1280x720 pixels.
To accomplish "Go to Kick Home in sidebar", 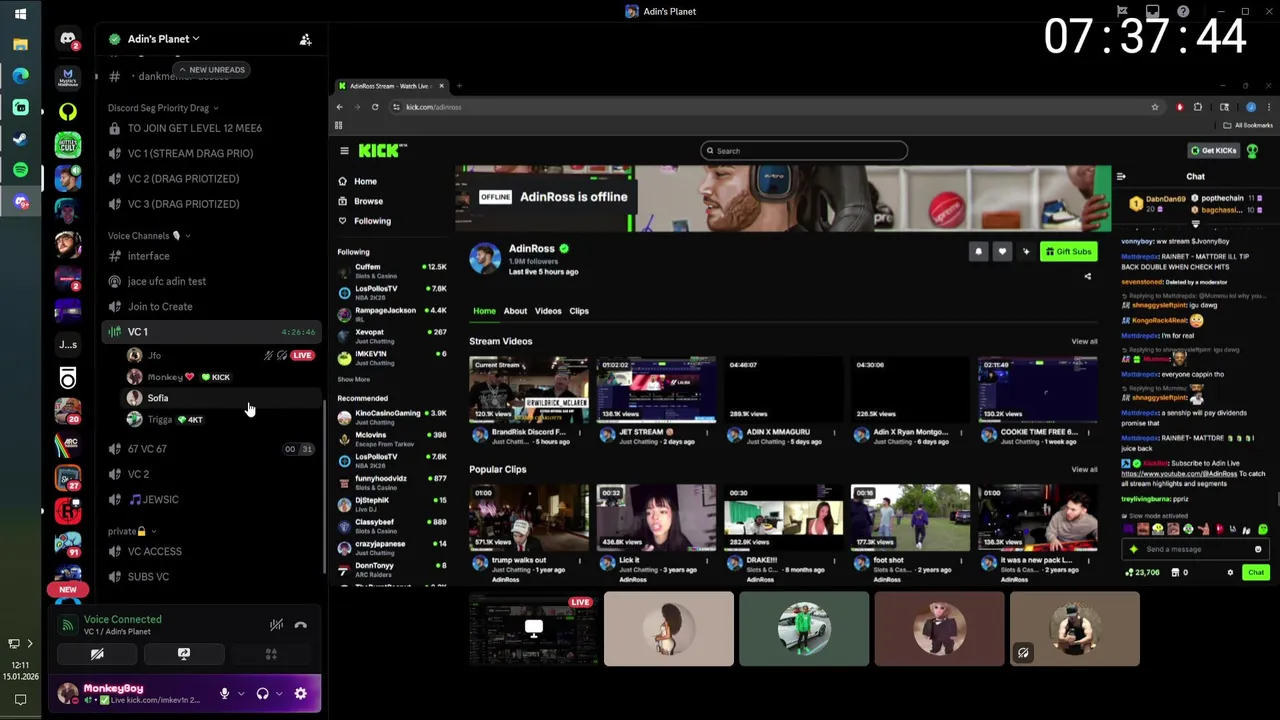I will (365, 181).
